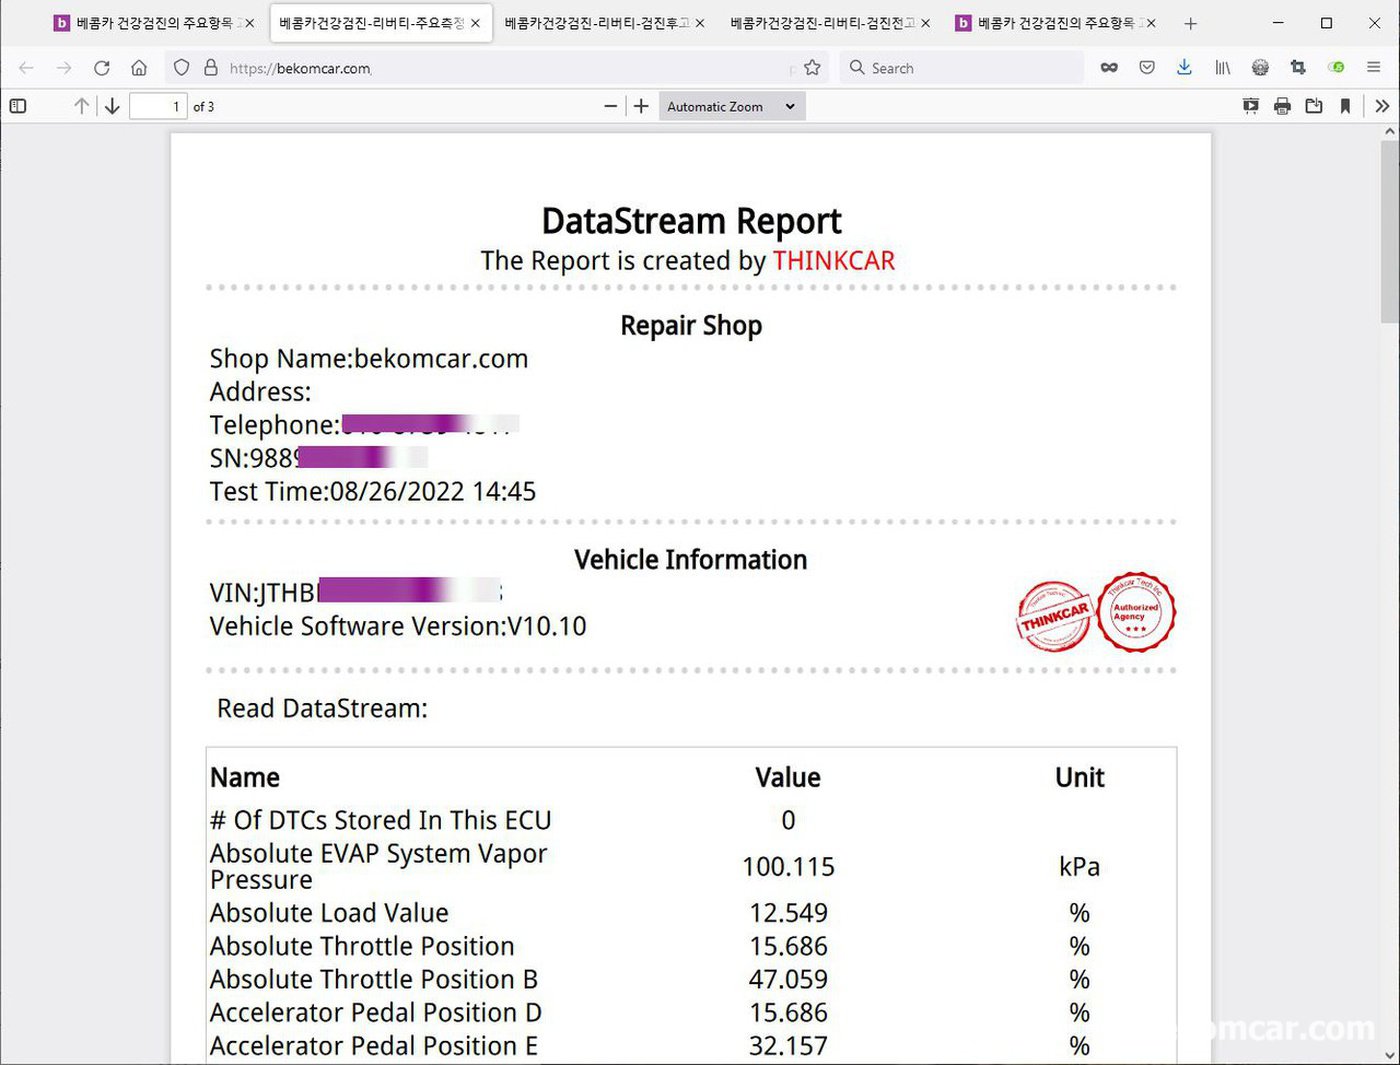Open the Firefox application menu

pyautogui.click(x=1374, y=67)
